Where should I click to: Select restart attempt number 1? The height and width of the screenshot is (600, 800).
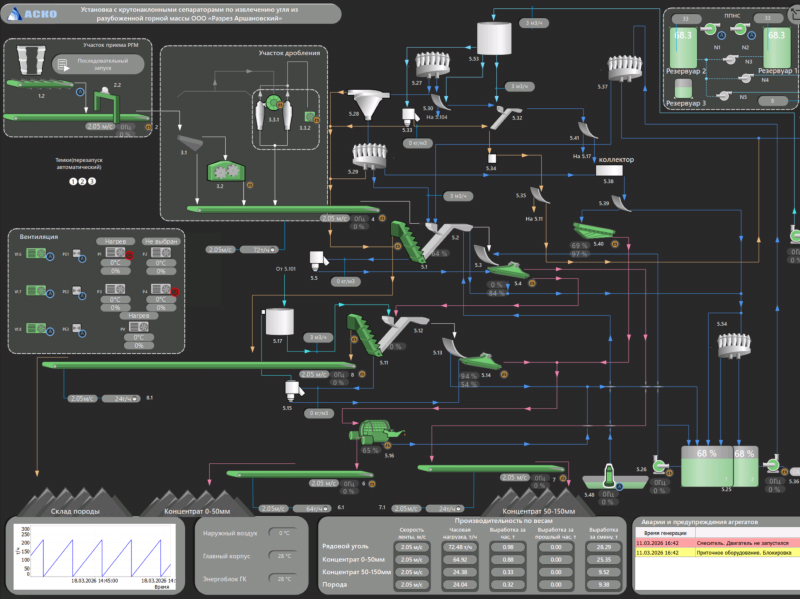[73, 181]
